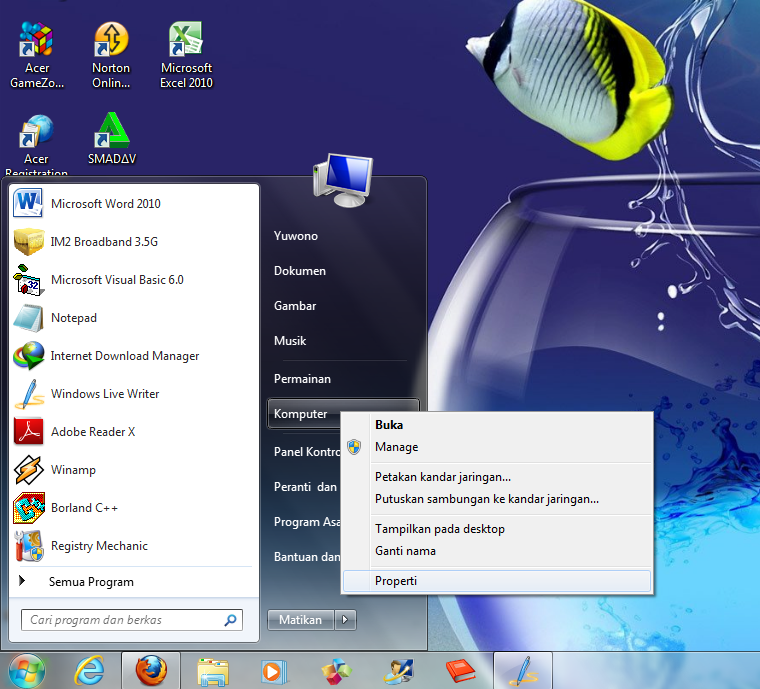This screenshot has height=689, width=760.
Task: Open Peranti dan Printer entry
Action: pos(305,486)
